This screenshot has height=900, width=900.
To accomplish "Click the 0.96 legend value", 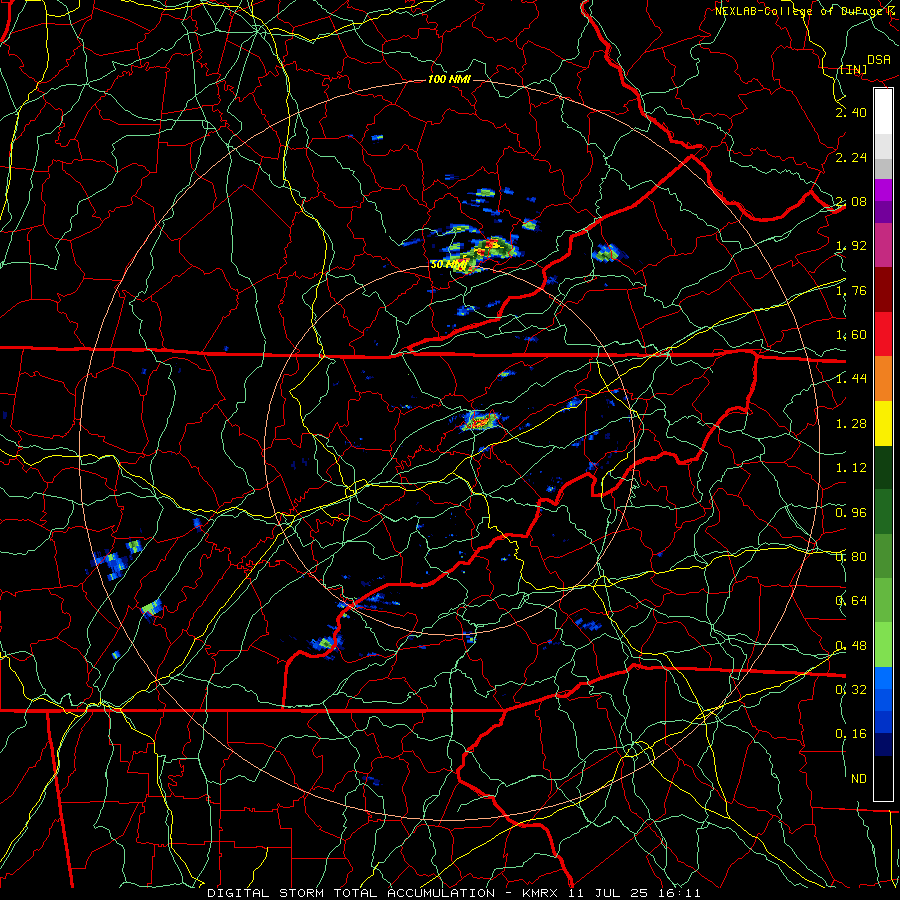I will point(851,513).
